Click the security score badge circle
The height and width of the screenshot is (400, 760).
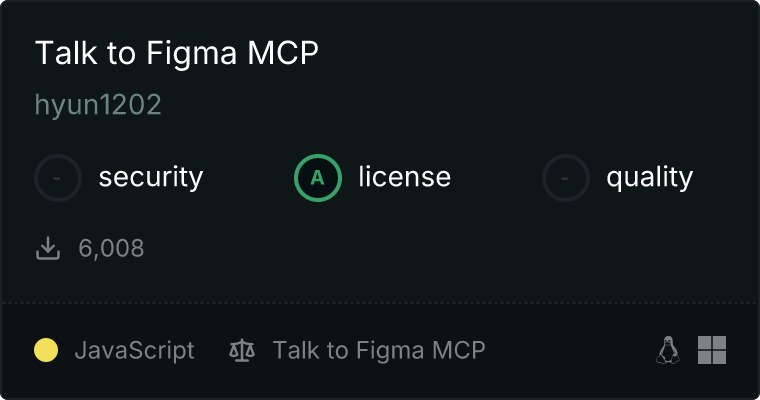tap(58, 178)
